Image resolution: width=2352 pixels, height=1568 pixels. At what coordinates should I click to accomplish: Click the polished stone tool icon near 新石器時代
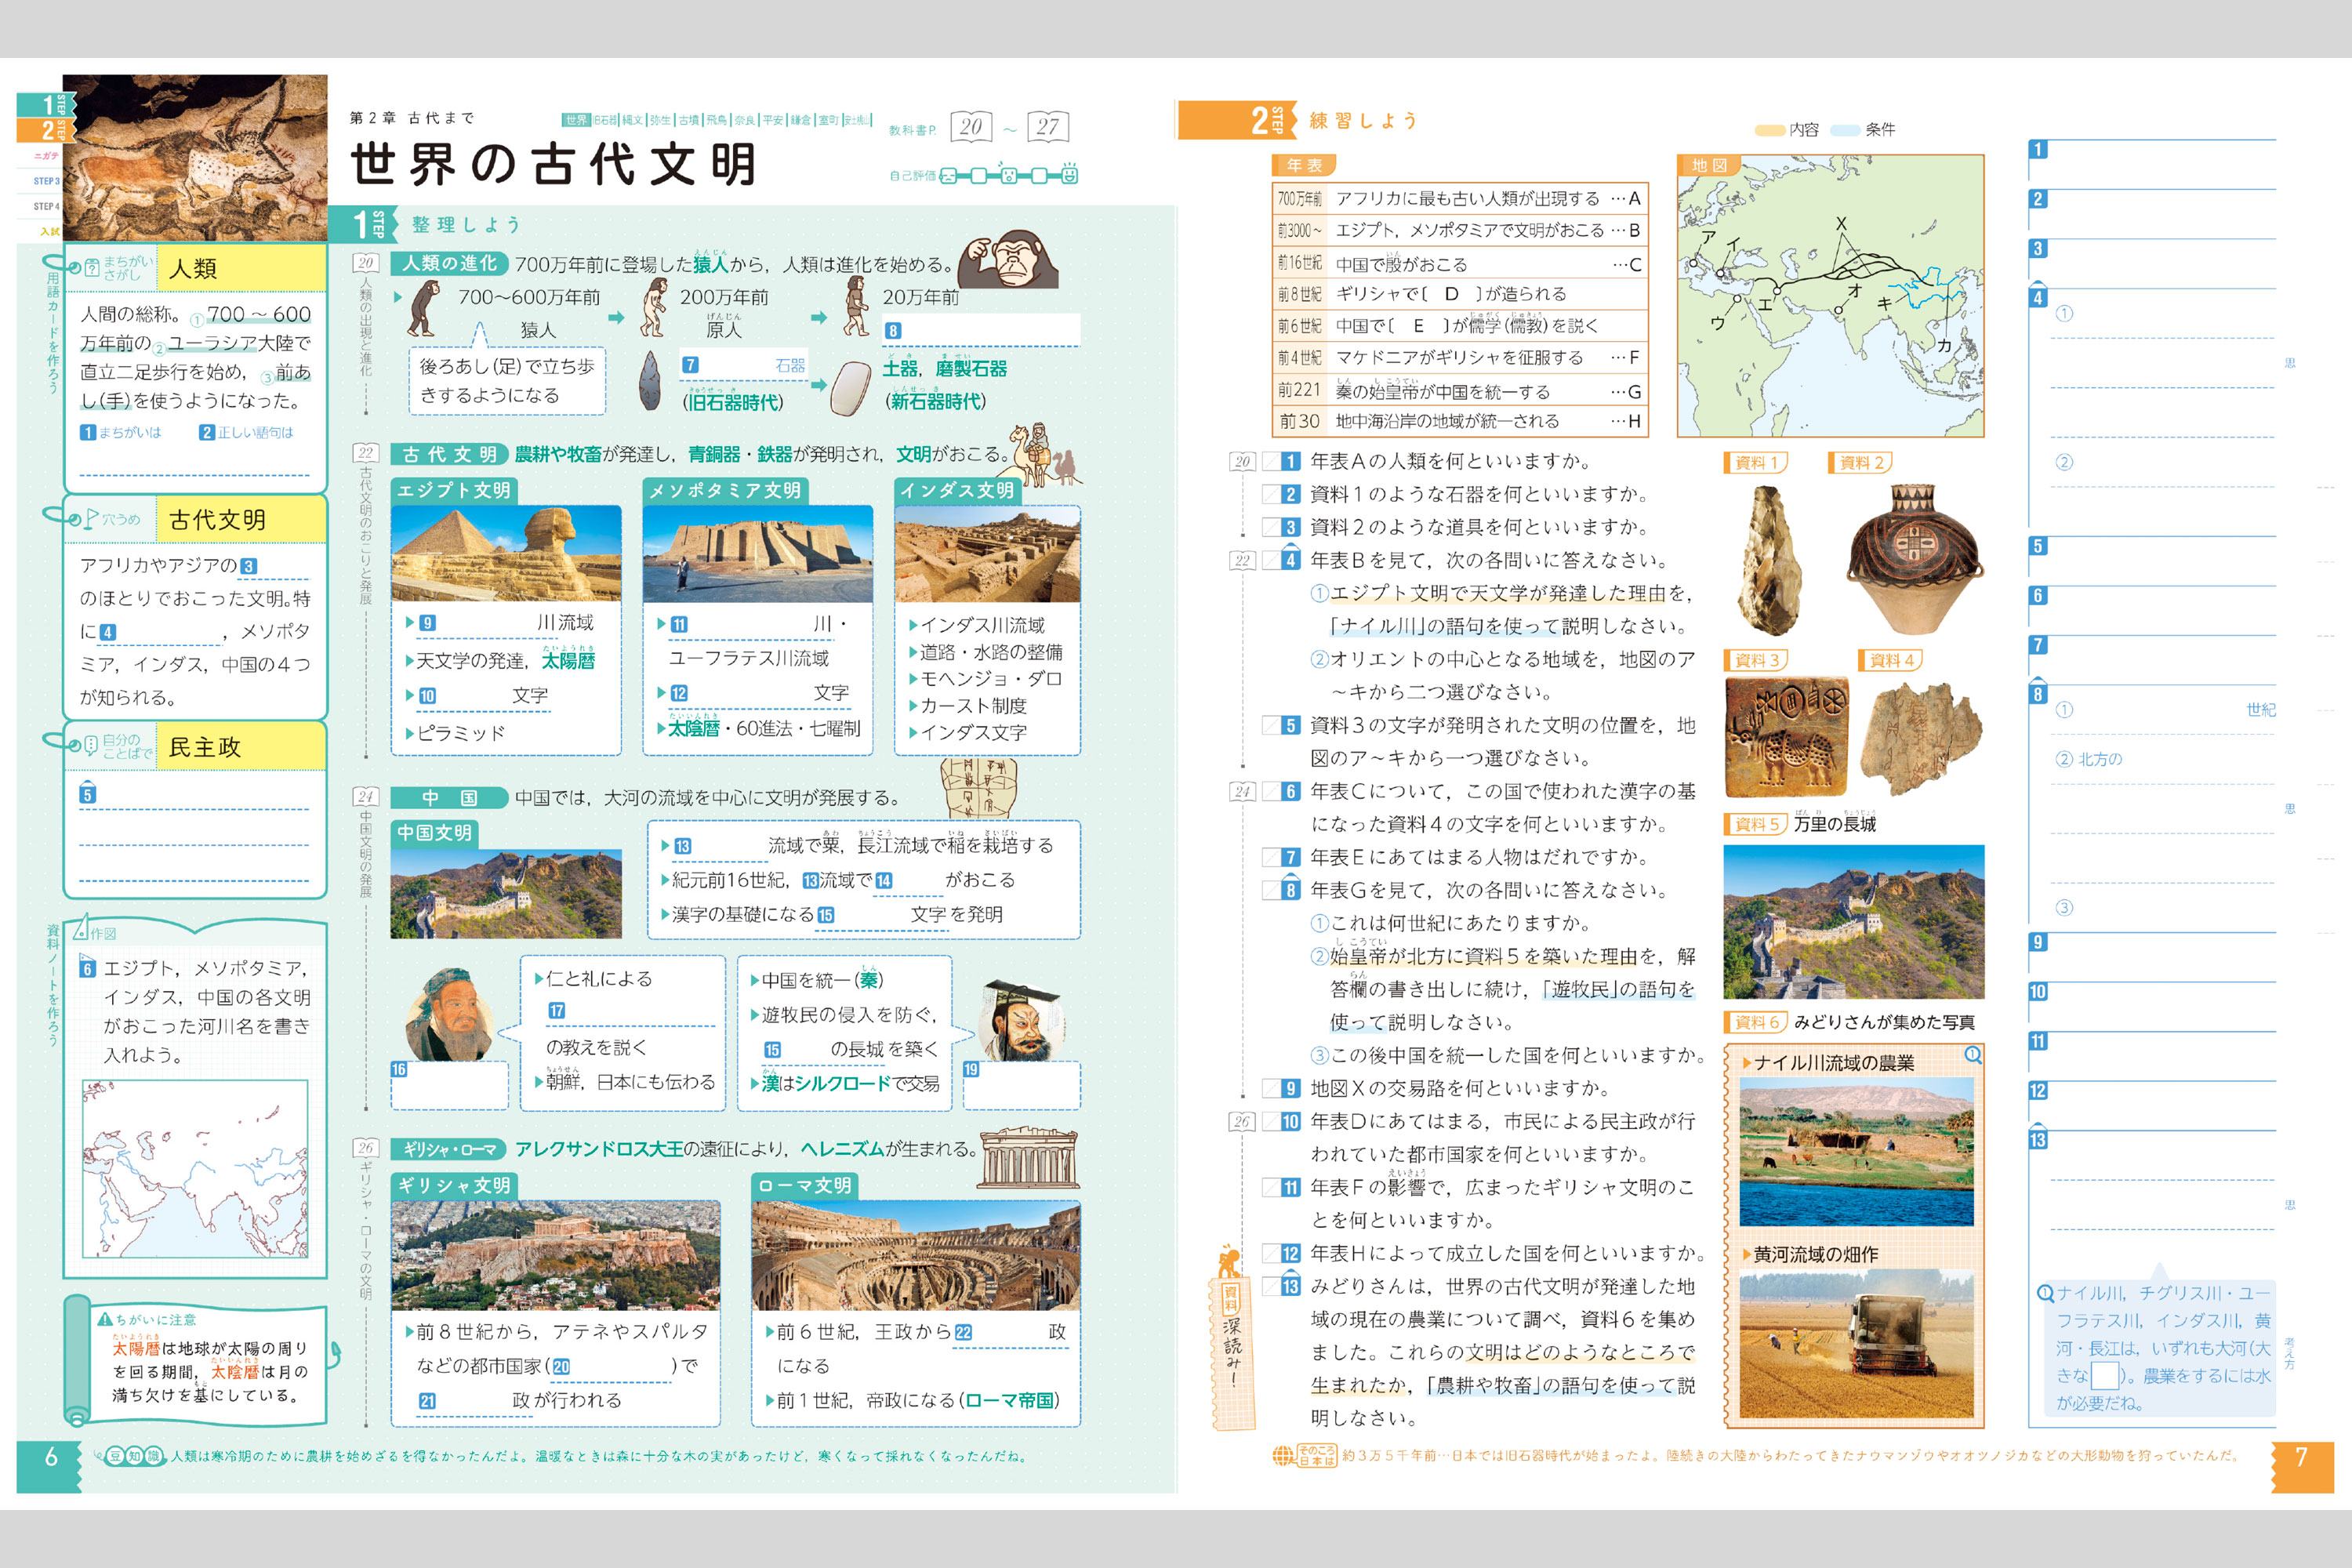(x=850, y=389)
